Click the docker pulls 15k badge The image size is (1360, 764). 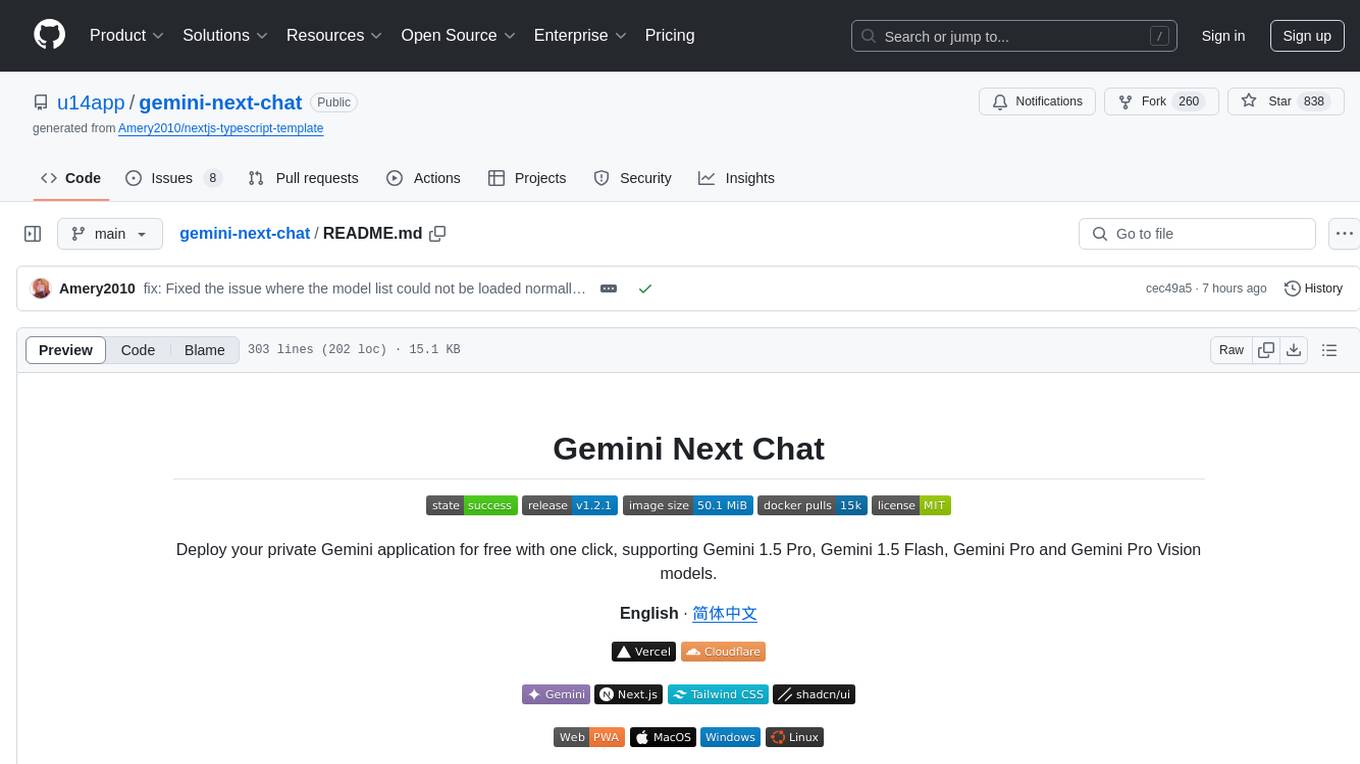[x=812, y=505]
